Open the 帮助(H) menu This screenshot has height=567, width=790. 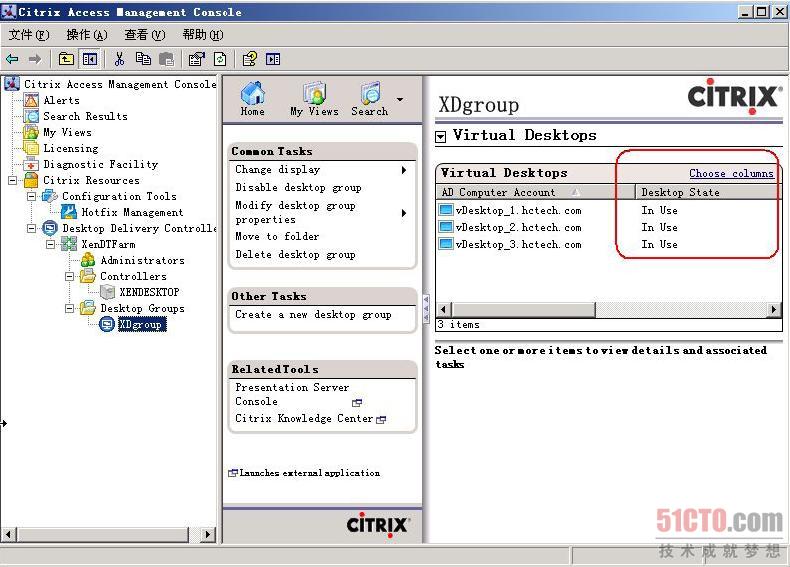click(x=203, y=35)
